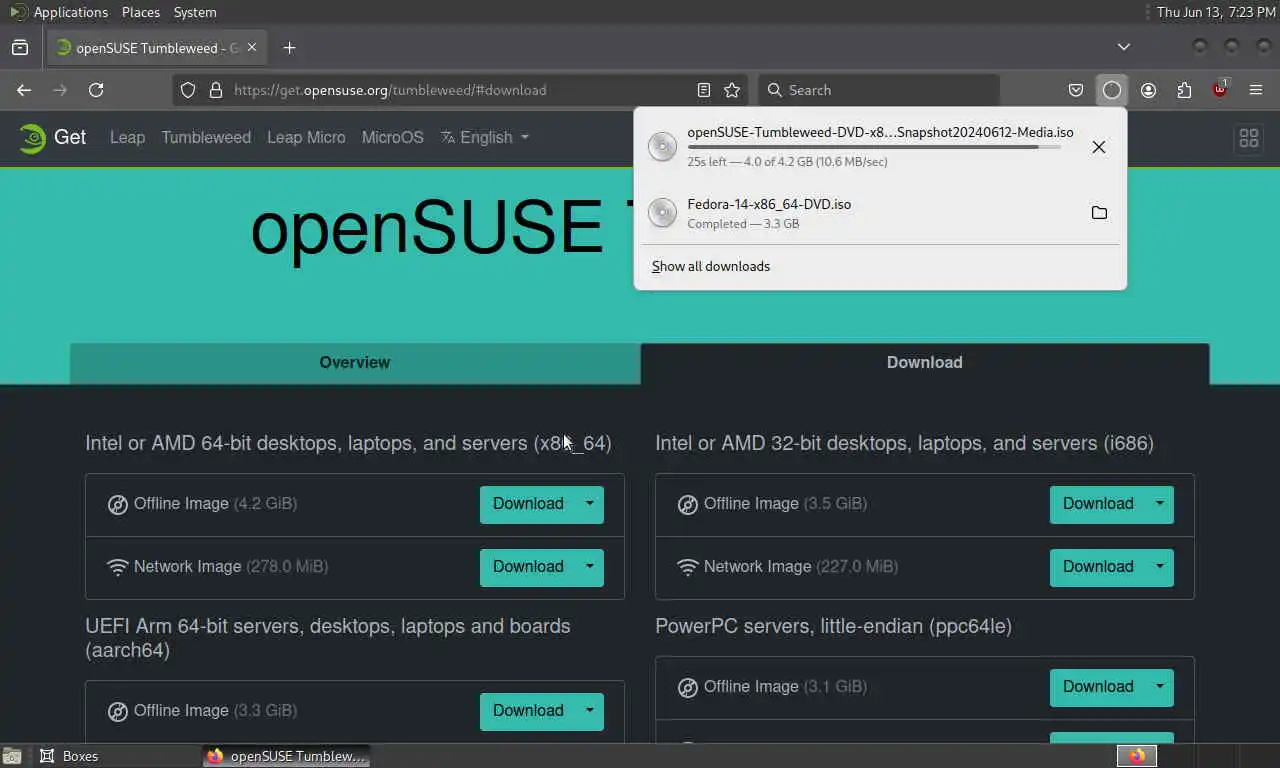Expand aarch64 Offline Image download options
Image resolution: width=1280 pixels, height=768 pixels.
pyautogui.click(x=590, y=711)
